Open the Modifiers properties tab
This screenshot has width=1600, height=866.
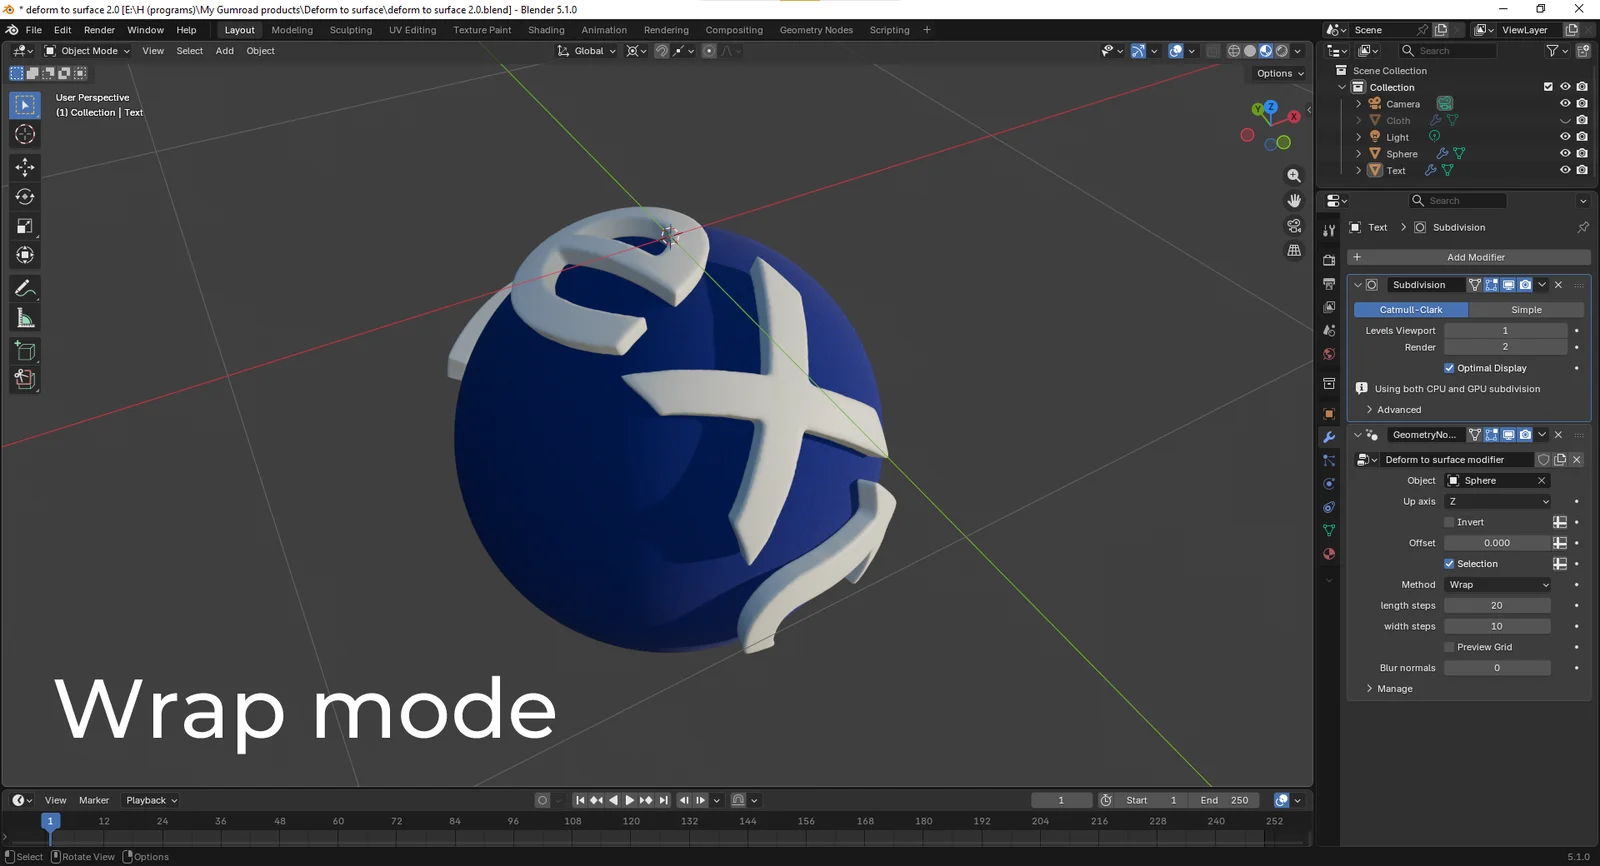1329,437
